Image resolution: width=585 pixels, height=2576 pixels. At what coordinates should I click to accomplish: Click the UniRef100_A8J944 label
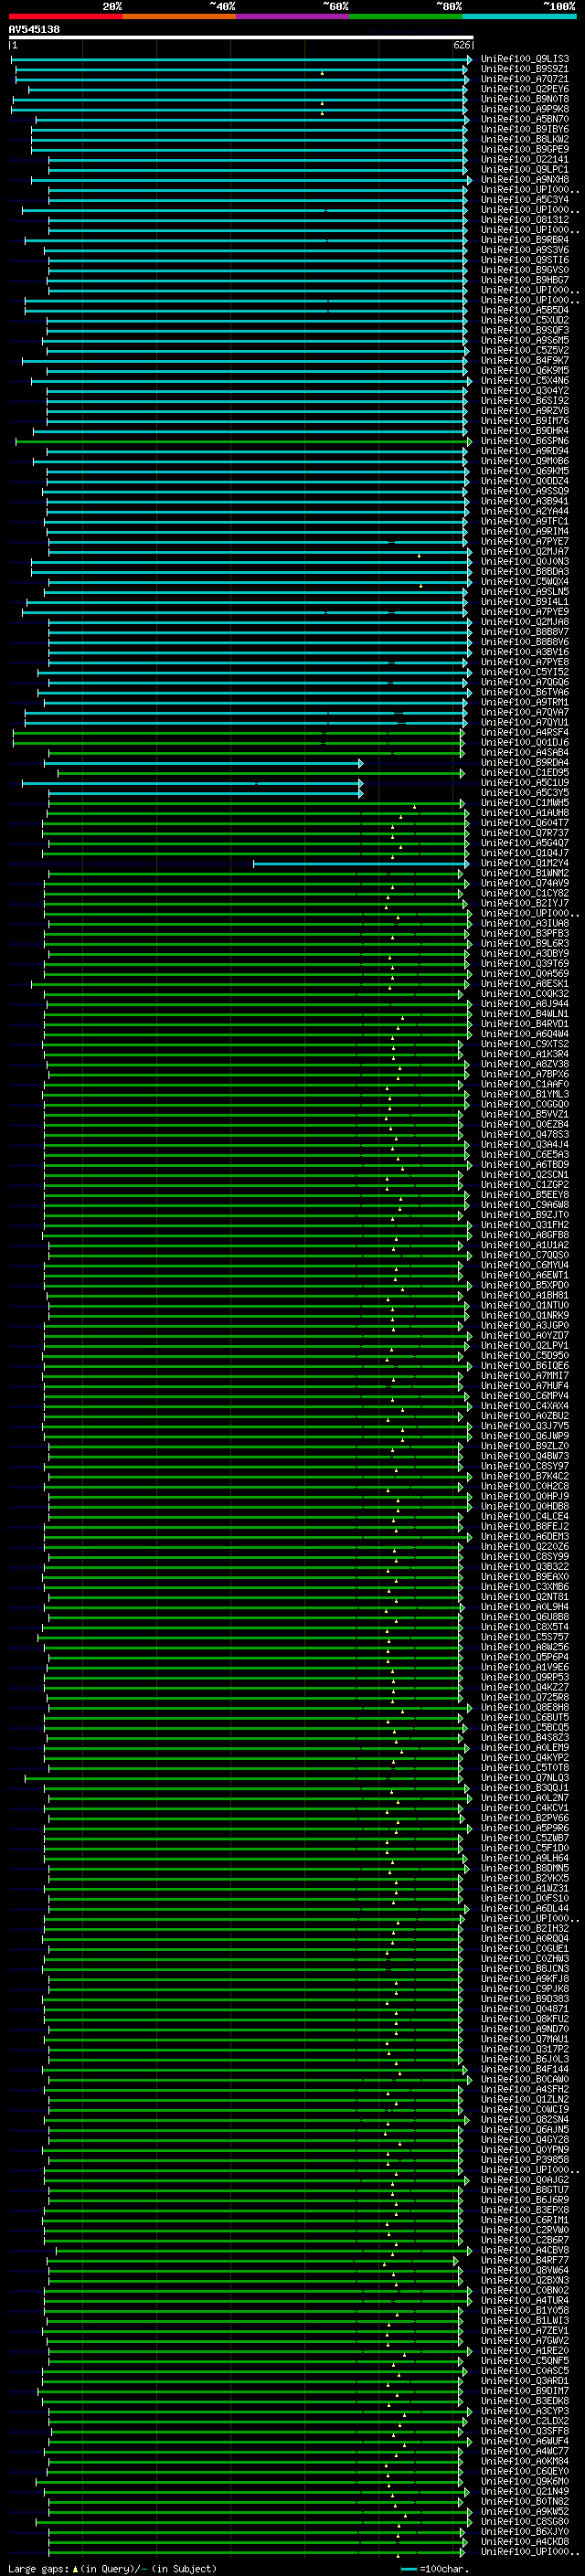tap(525, 1003)
